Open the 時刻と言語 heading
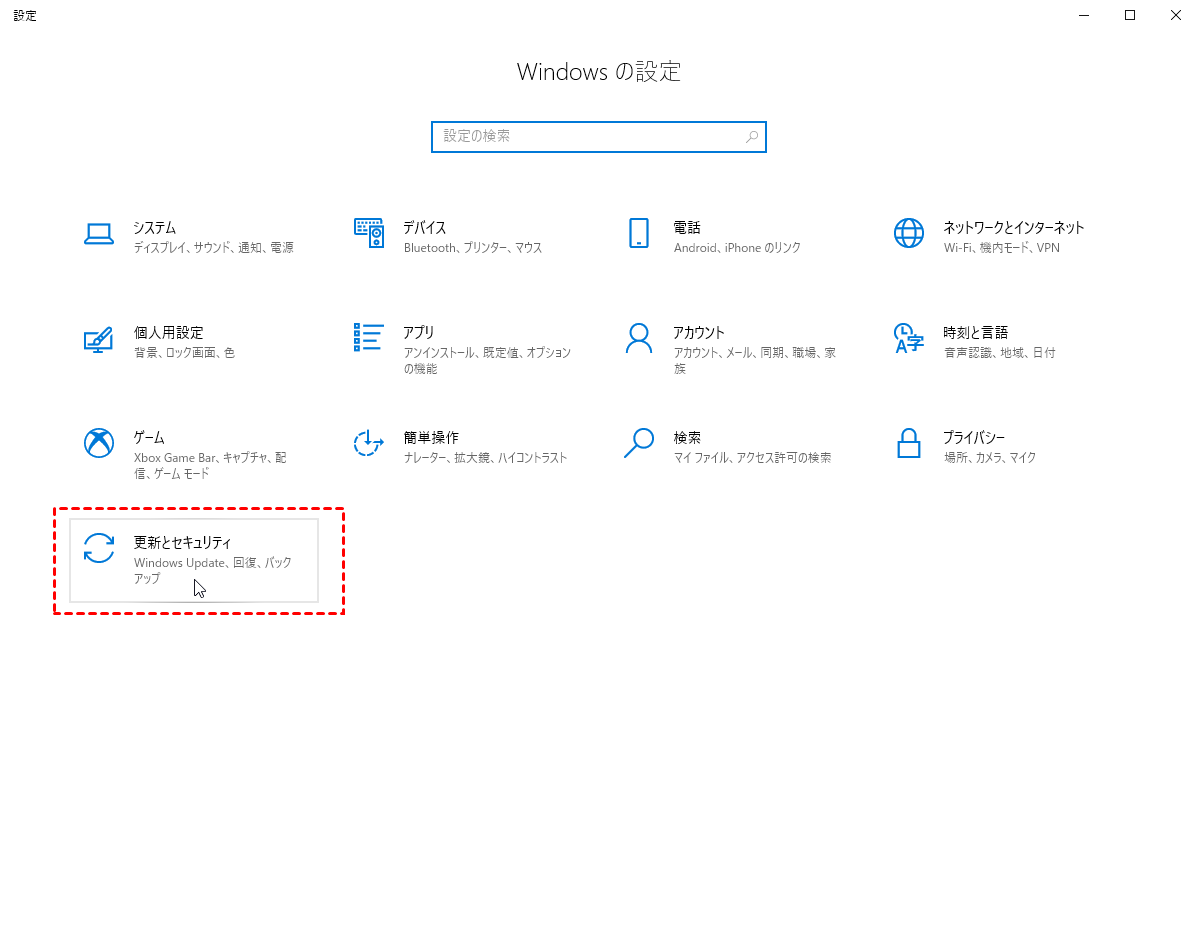 pos(976,332)
